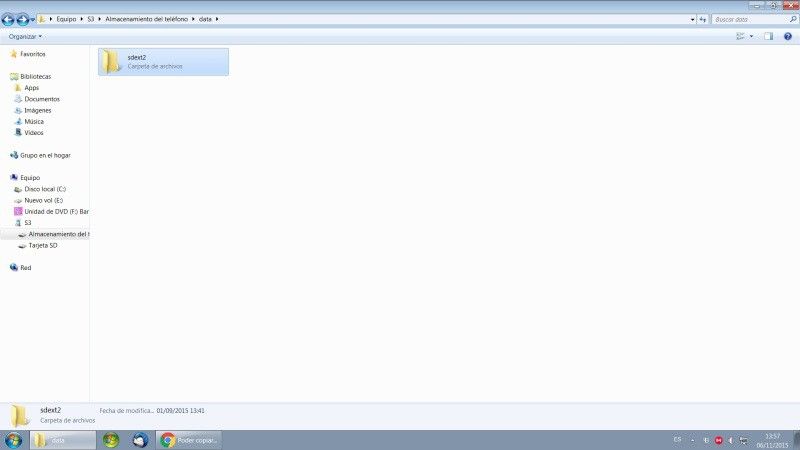Refresh the folder via address bar refresh icon
The height and width of the screenshot is (450, 800).
pyautogui.click(x=703, y=19)
